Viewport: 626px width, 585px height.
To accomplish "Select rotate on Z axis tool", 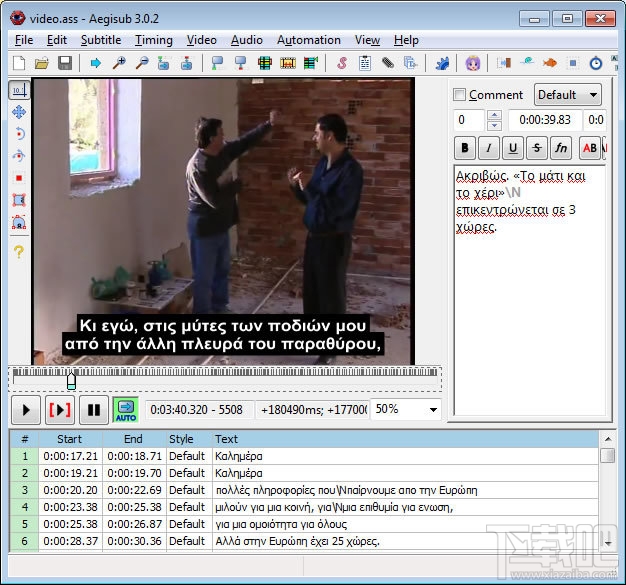I will pyautogui.click(x=19, y=134).
